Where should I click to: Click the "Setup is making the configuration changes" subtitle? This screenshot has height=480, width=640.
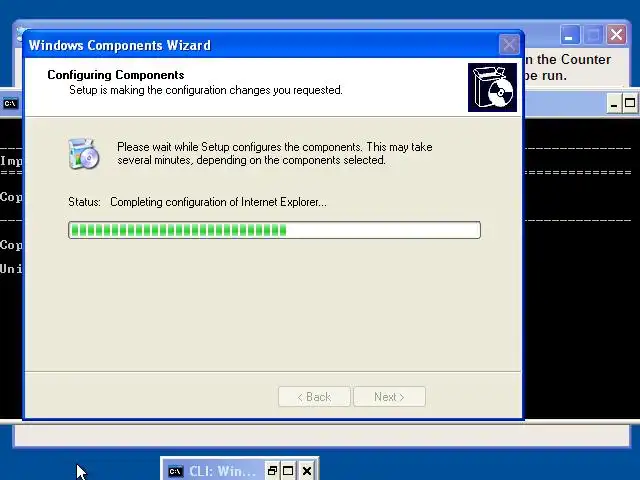206,90
